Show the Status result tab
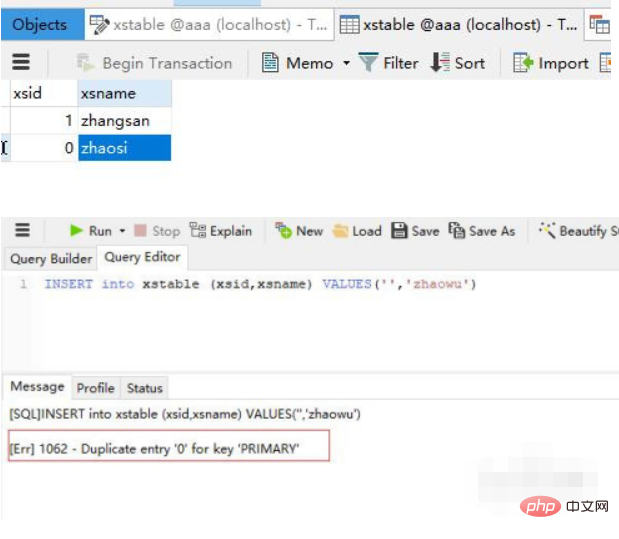Screen dimensions: 619x539 144,388
